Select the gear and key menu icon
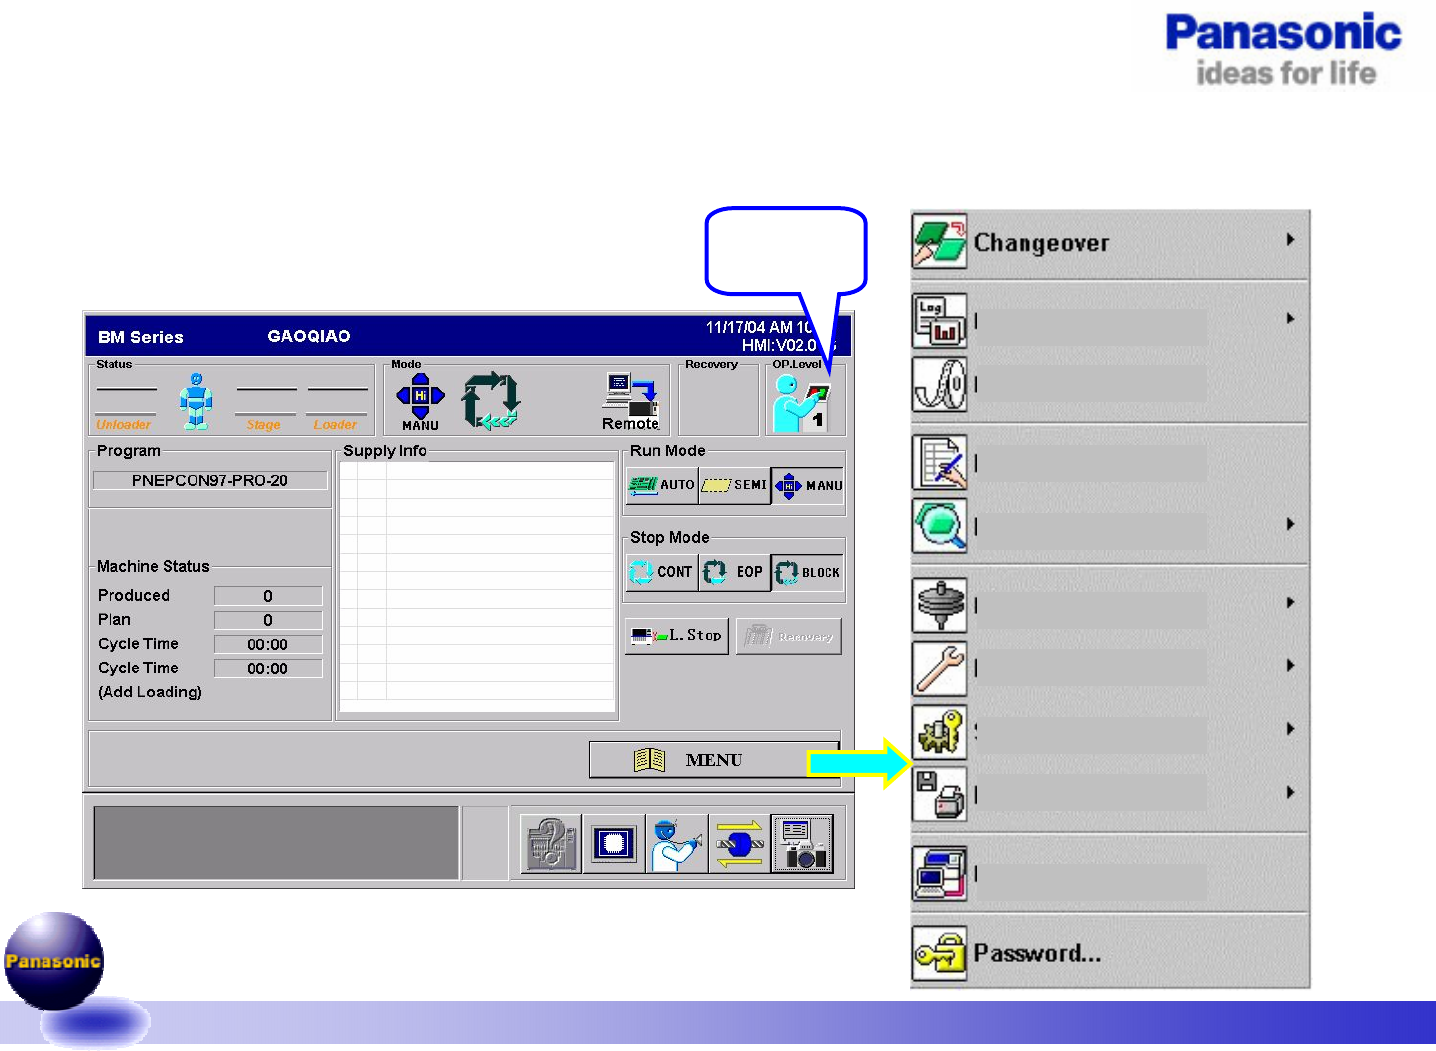Image resolution: width=1436 pixels, height=1051 pixels. [939, 731]
